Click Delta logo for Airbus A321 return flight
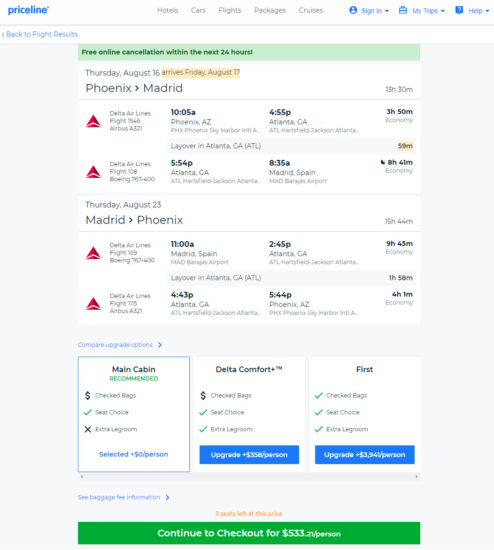The width and height of the screenshot is (494, 550). [93, 304]
